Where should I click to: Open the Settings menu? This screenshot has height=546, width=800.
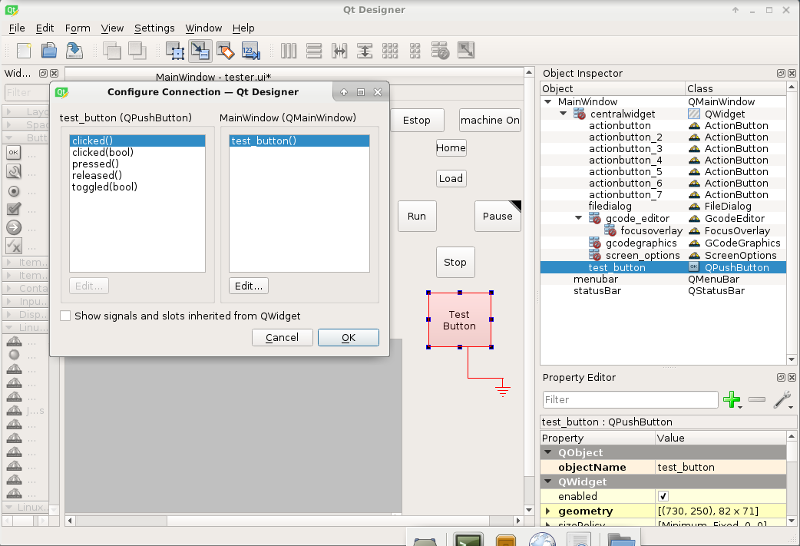[154, 28]
